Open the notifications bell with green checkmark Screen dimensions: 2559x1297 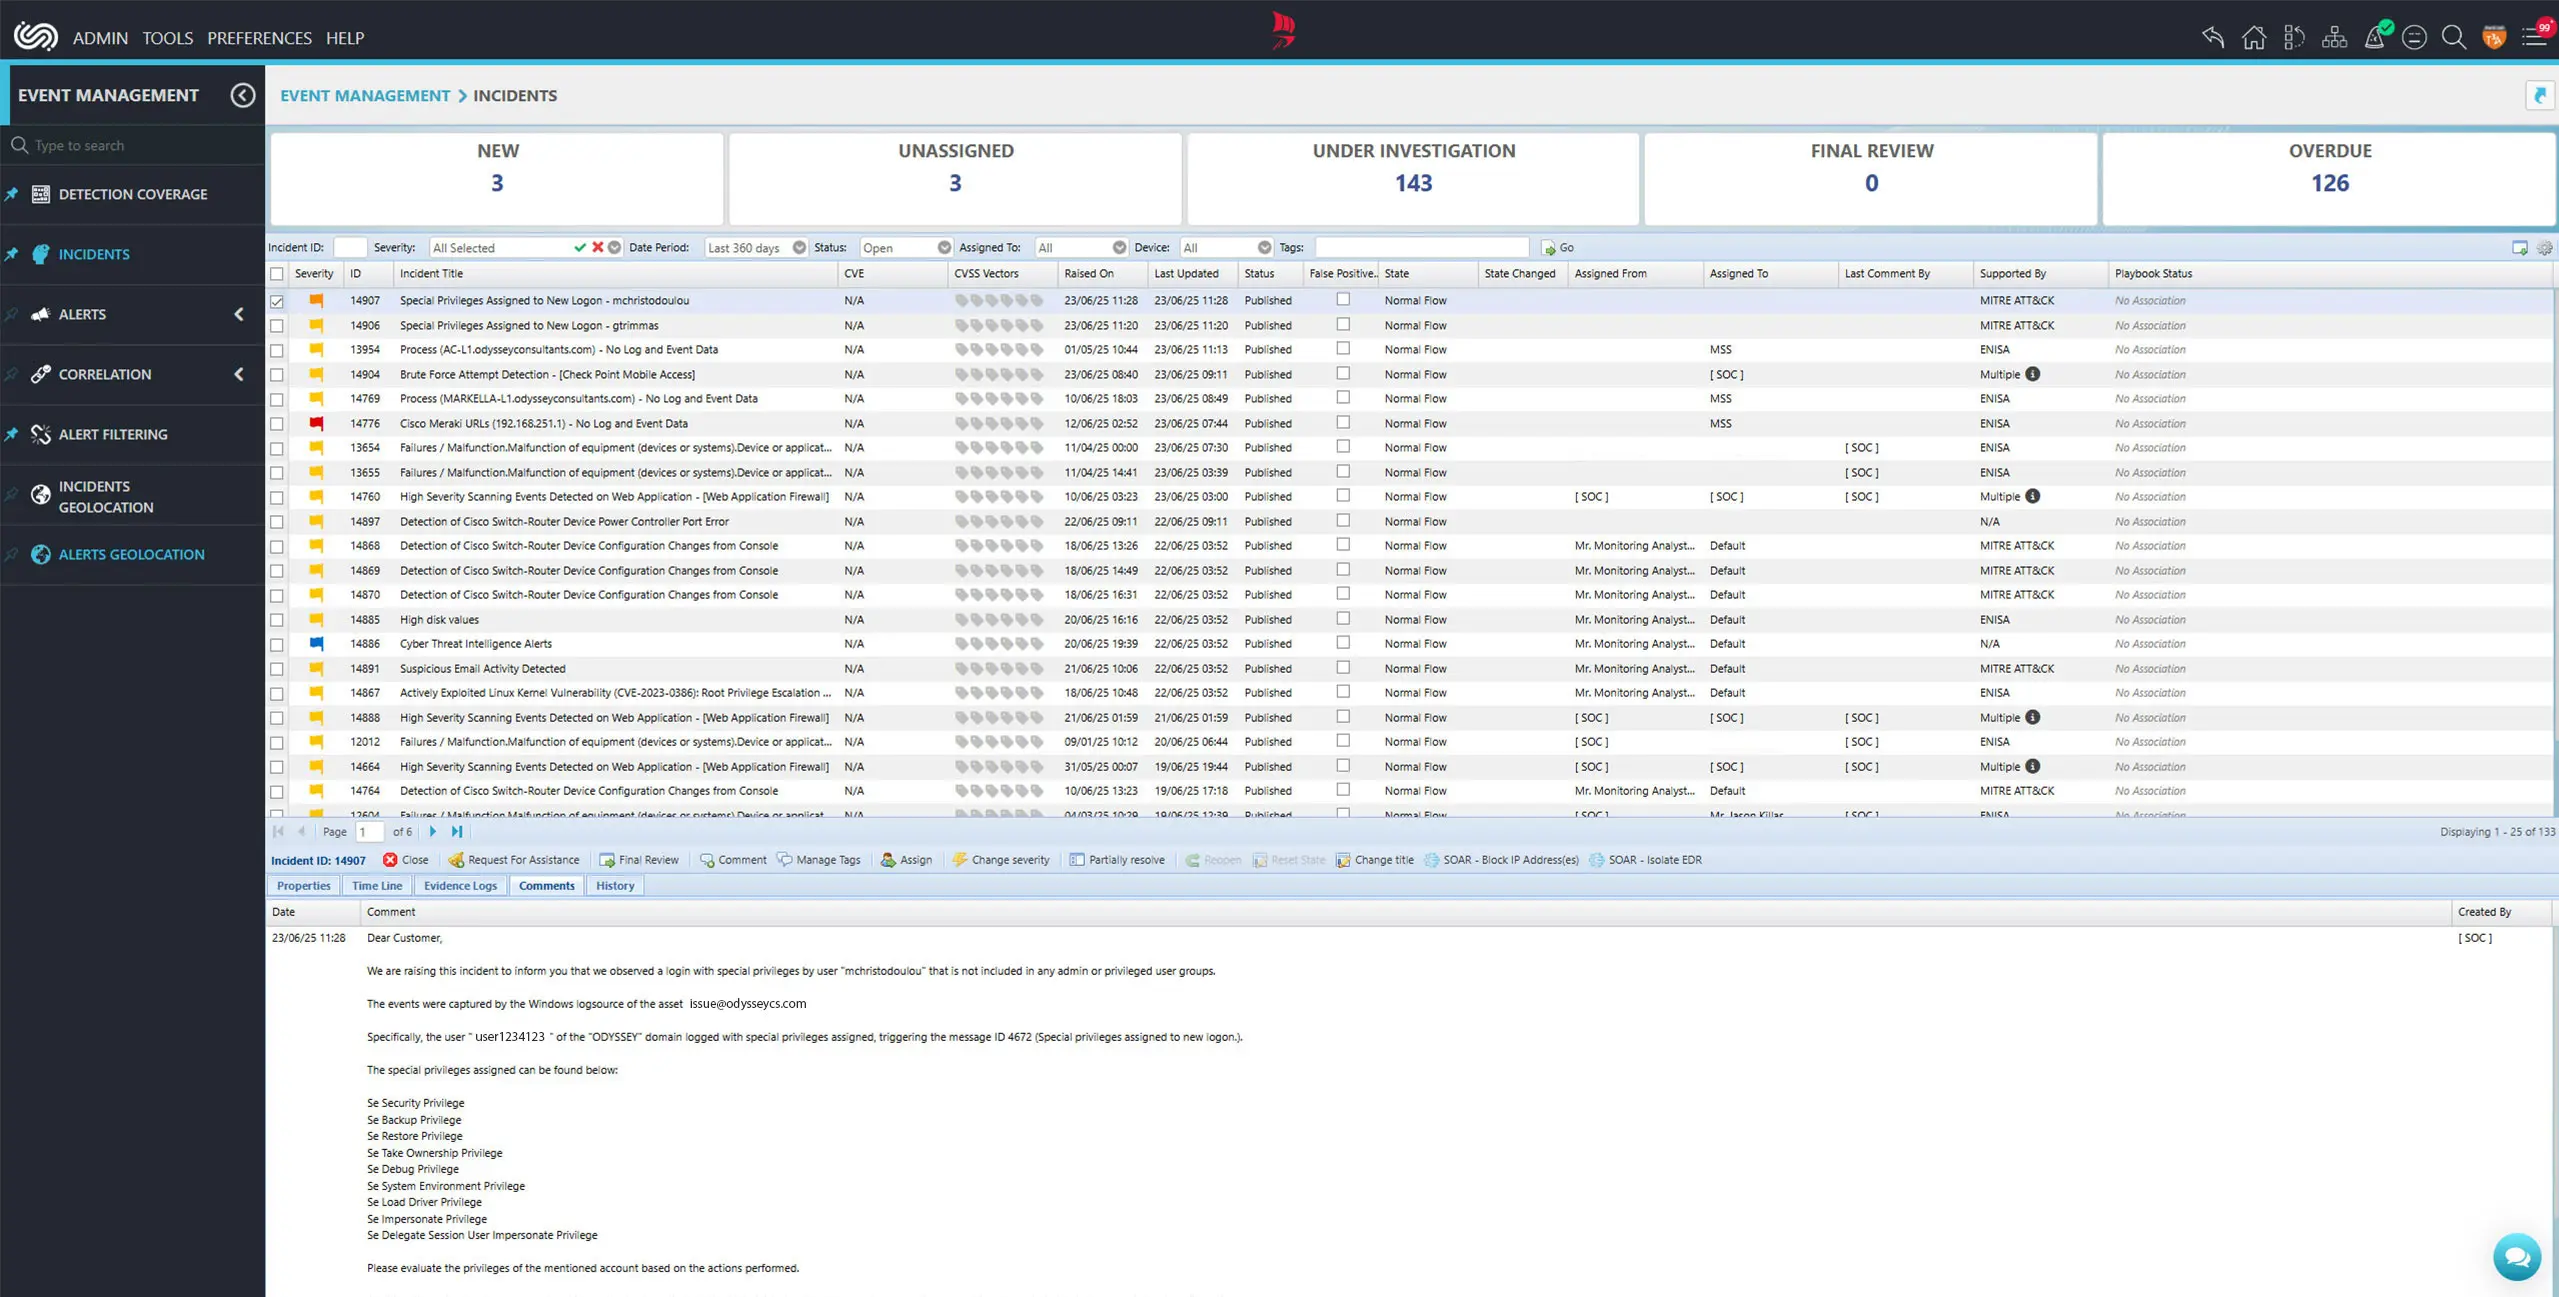click(x=2376, y=37)
